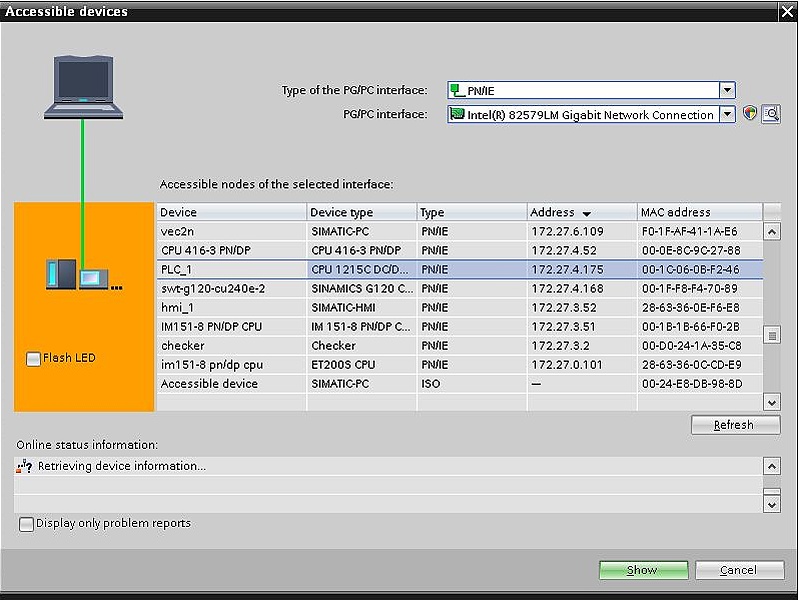The height and width of the screenshot is (600, 800).
Task: Close the Accessible devices dialog
Action: [x=788, y=11]
